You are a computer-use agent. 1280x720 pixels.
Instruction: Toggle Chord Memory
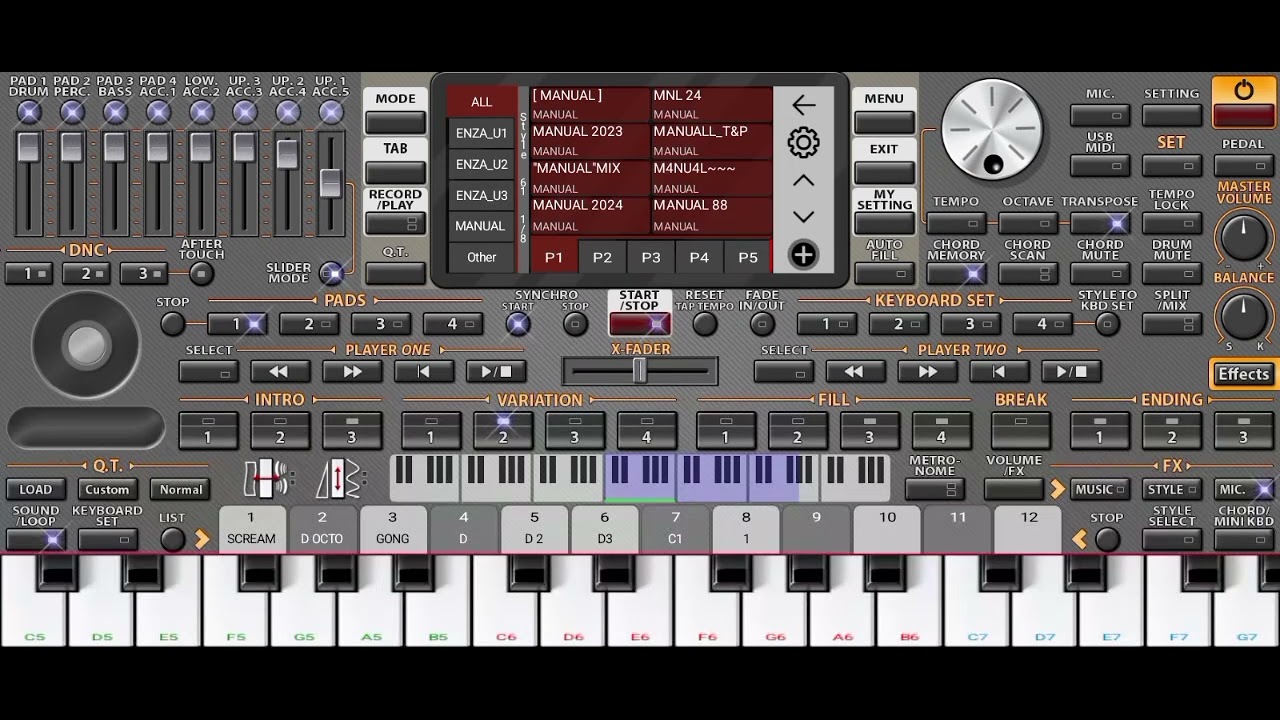click(956, 273)
